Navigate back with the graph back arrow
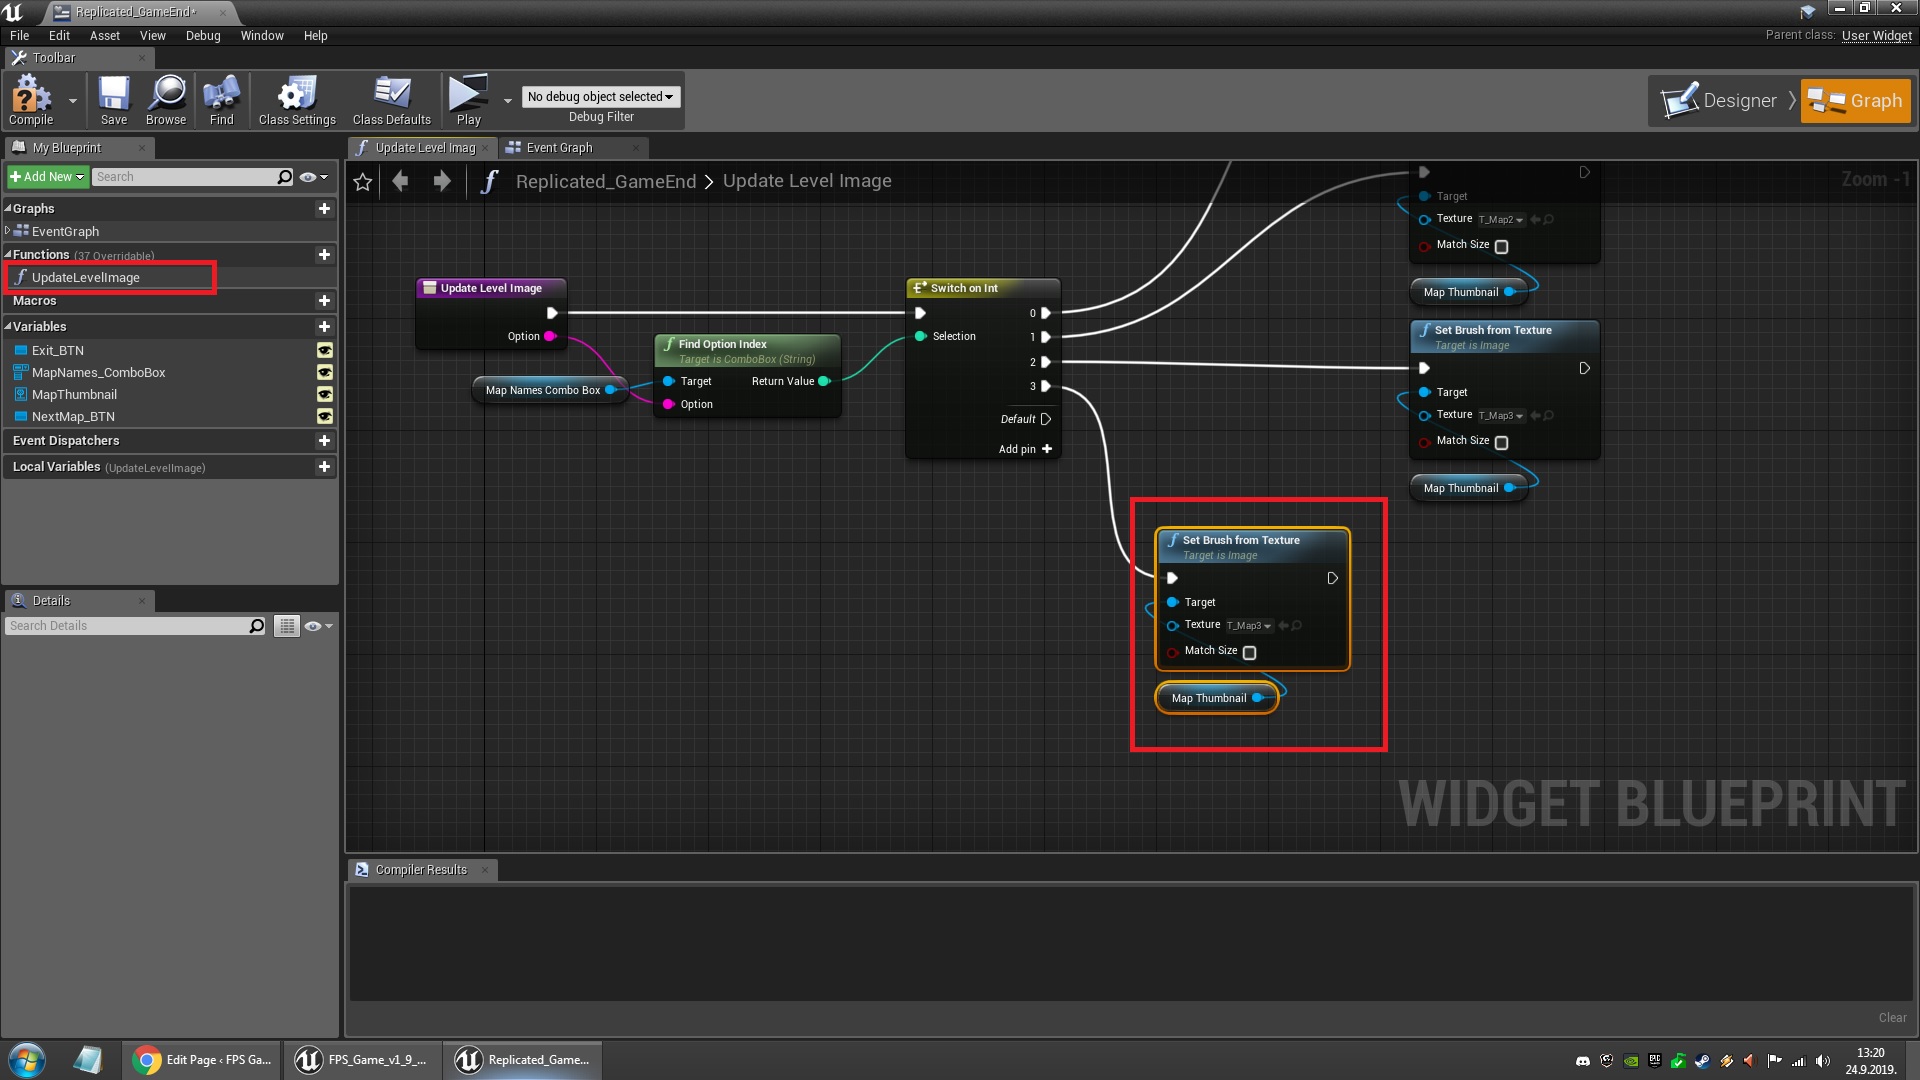Viewport: 1920px width, 1080px height. tap(401, 181)
